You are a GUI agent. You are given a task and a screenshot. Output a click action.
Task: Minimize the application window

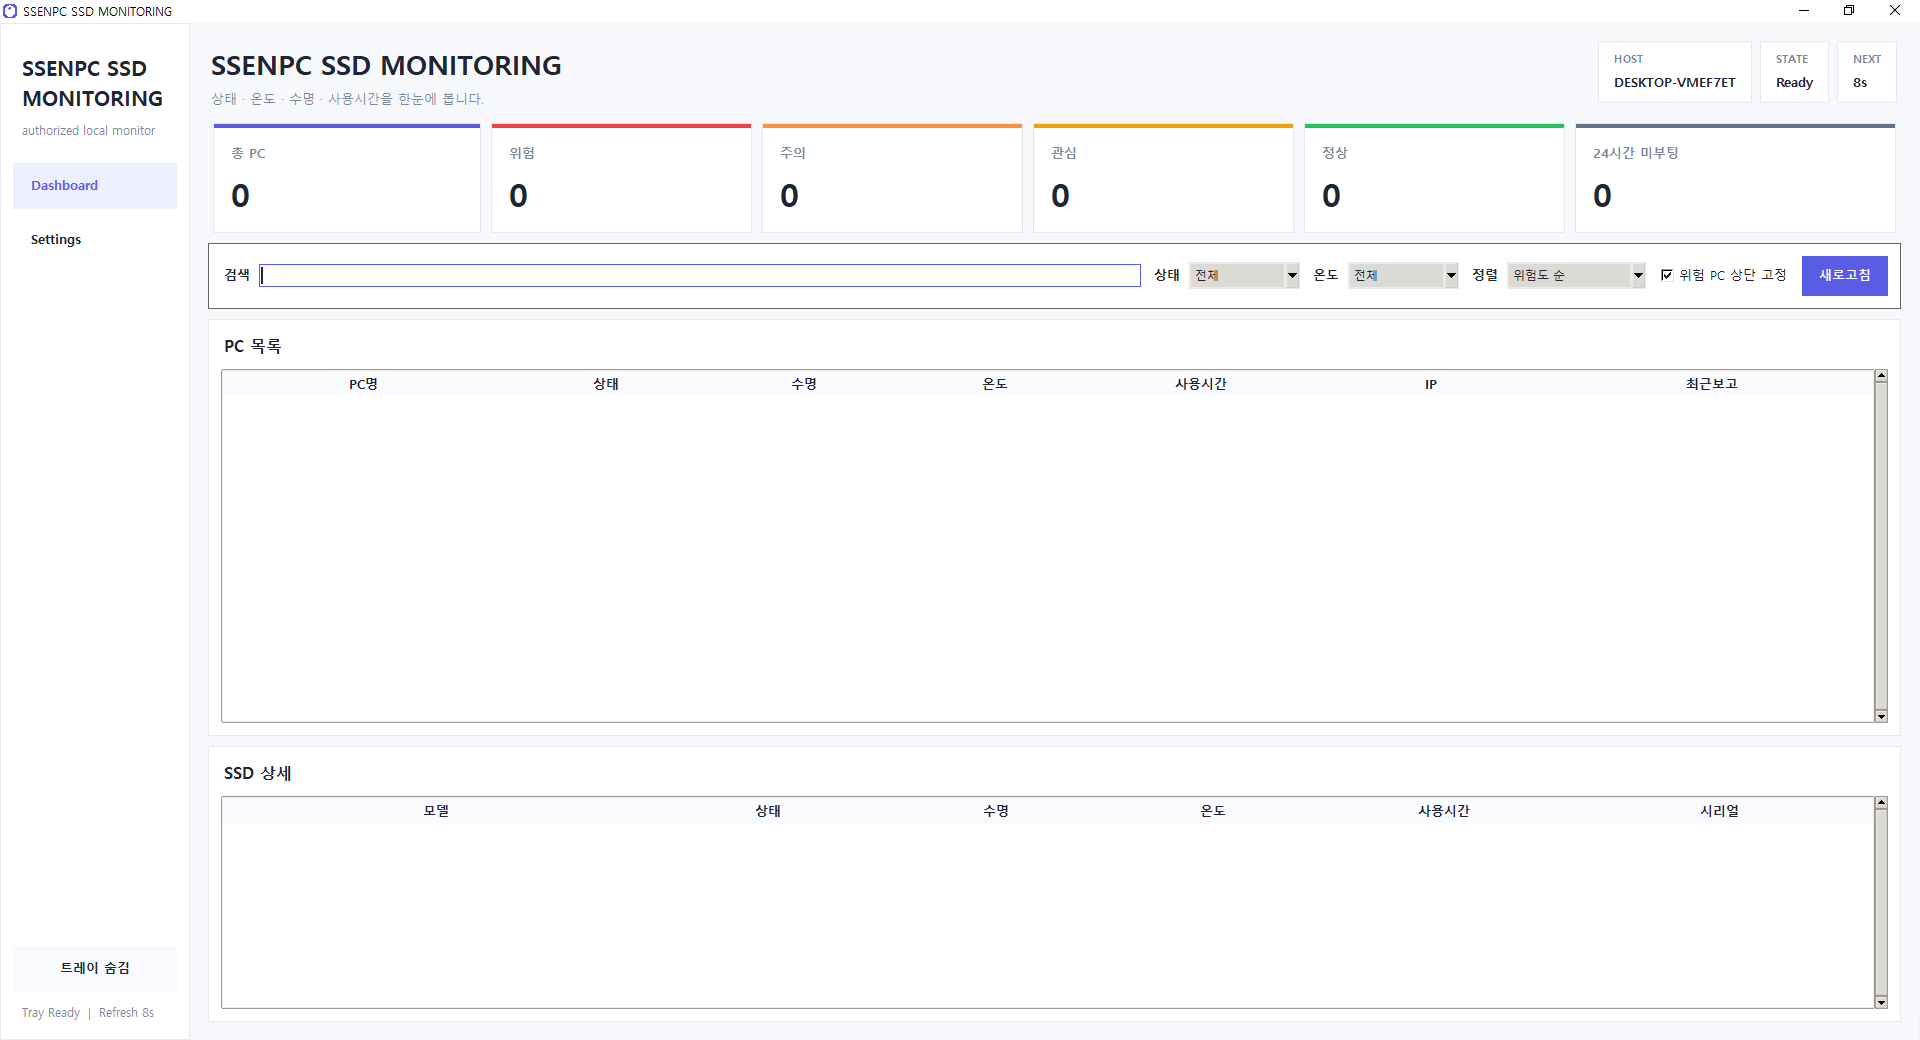pyautogui.click(x=1804, y=11)
